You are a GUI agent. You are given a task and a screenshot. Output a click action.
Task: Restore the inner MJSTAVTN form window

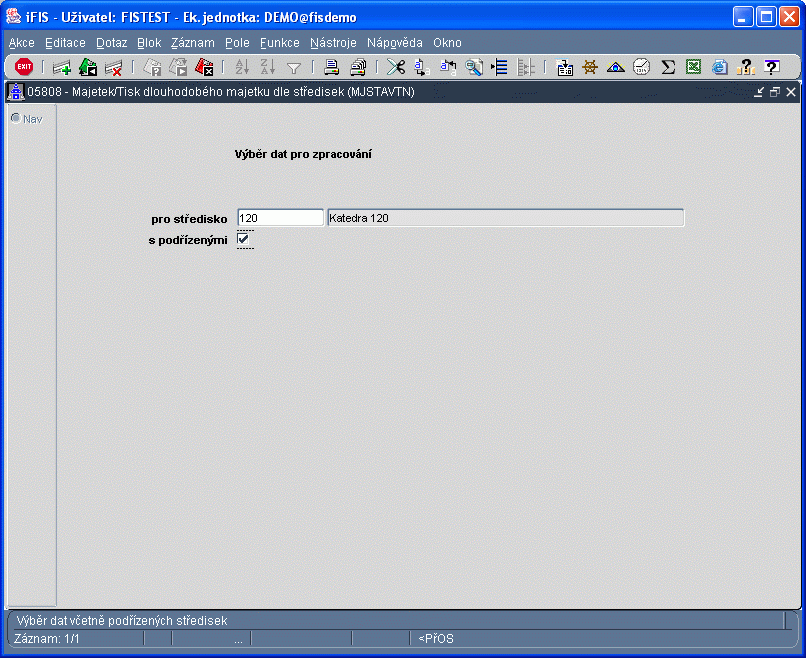(775, 92)
